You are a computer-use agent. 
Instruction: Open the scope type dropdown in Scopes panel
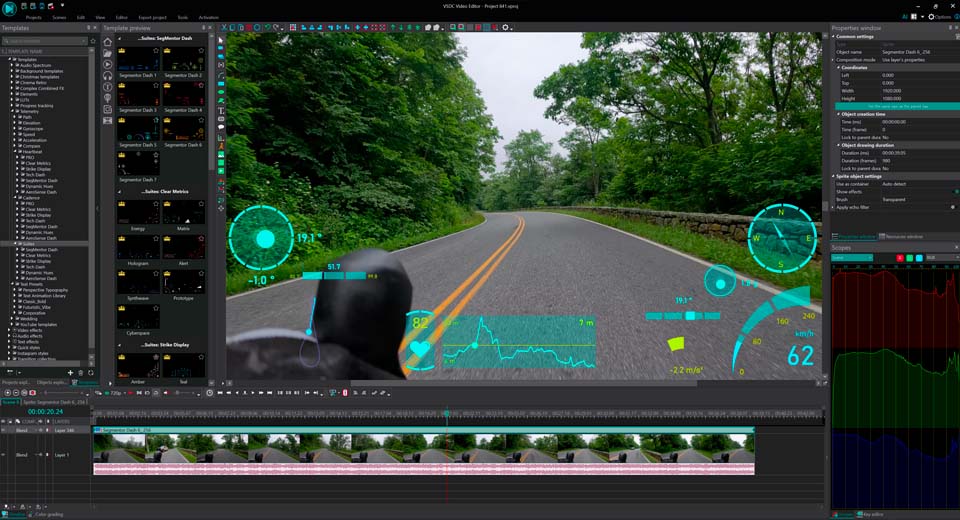pos(852,258)
